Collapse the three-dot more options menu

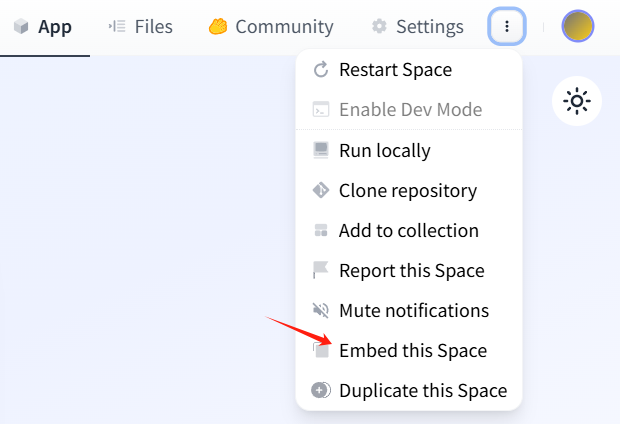tap(507, 27)
